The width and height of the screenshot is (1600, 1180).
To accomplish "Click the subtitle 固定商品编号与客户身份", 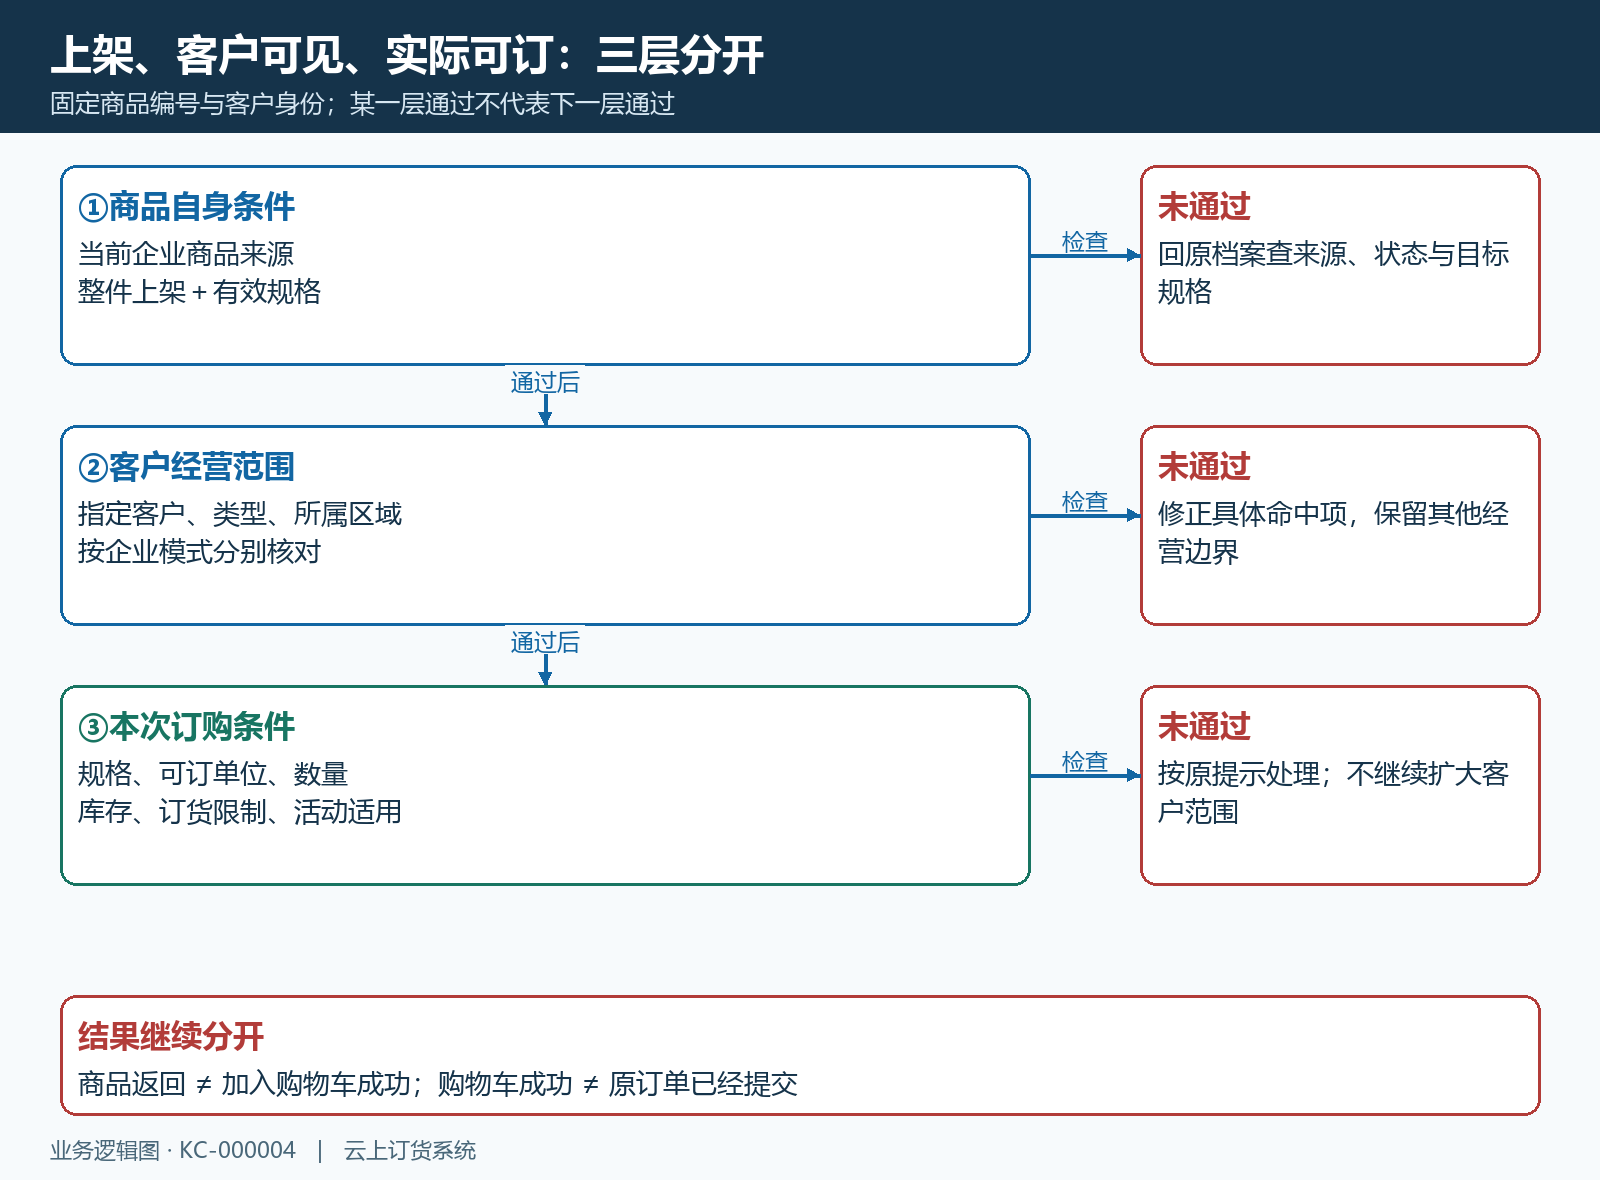I will pos(187,104).
